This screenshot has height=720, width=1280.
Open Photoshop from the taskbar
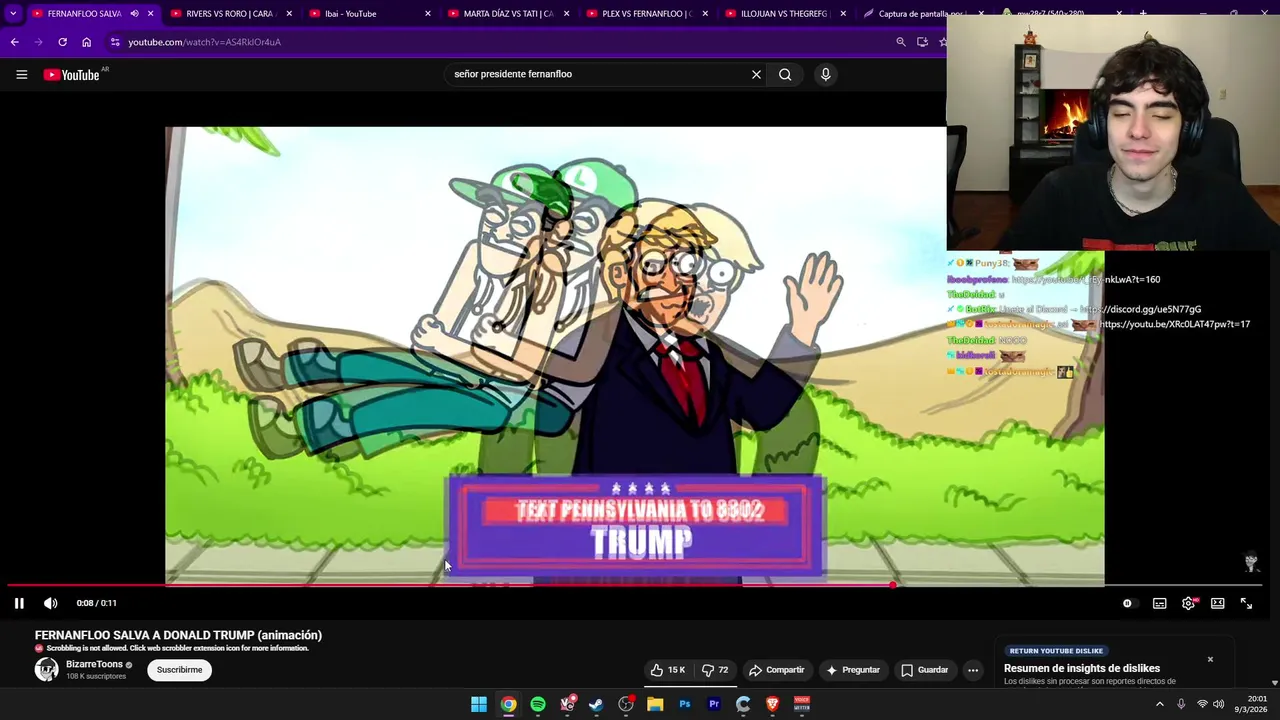click(x=684, y=704)
